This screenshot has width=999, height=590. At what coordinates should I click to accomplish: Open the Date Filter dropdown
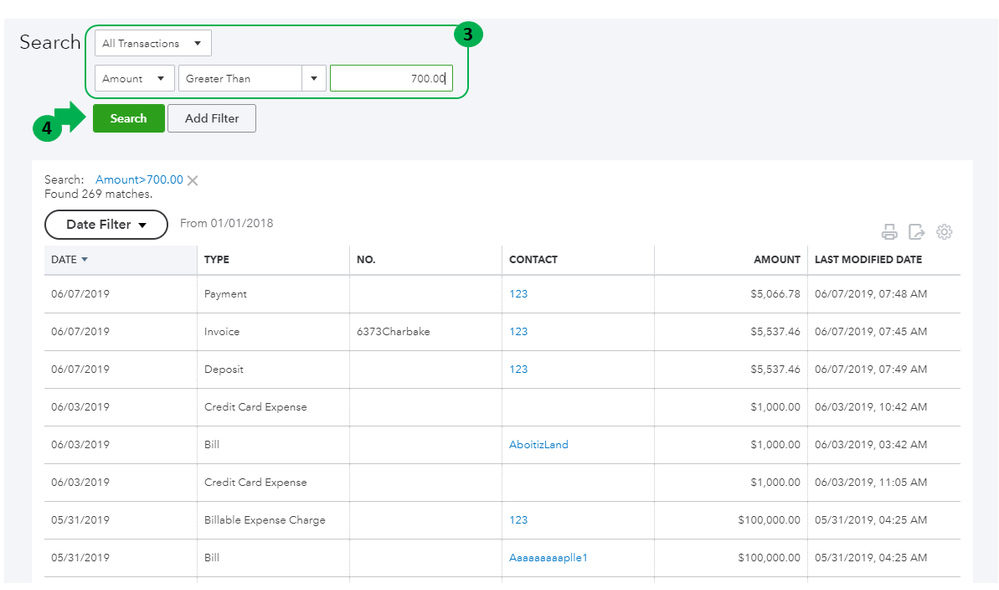click(106, 225)
